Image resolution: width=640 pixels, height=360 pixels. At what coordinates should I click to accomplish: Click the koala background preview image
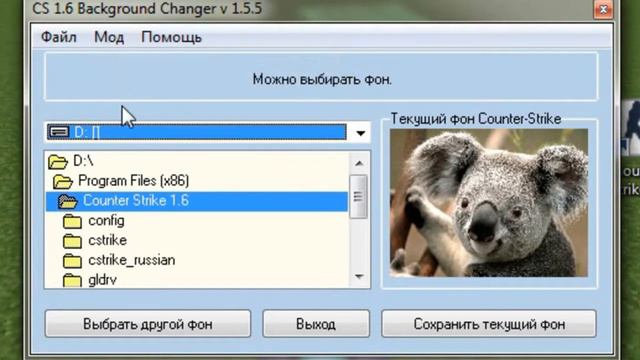pos(489,203)
